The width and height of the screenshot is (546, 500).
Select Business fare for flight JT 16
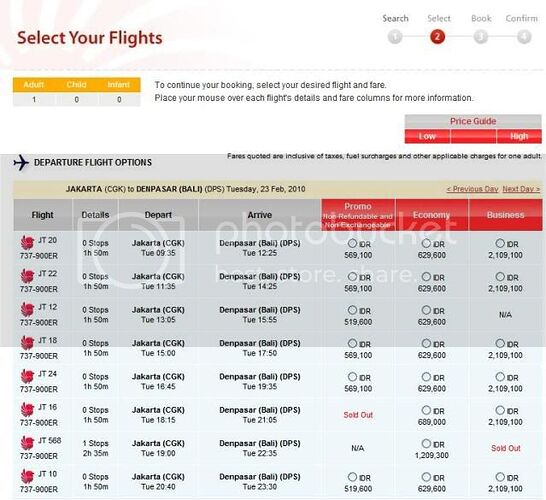tap(500, 410)
